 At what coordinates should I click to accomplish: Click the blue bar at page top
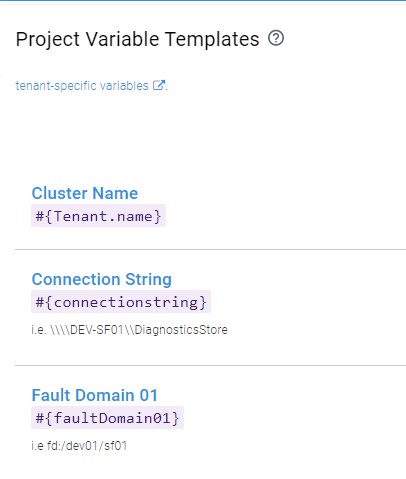203,0
